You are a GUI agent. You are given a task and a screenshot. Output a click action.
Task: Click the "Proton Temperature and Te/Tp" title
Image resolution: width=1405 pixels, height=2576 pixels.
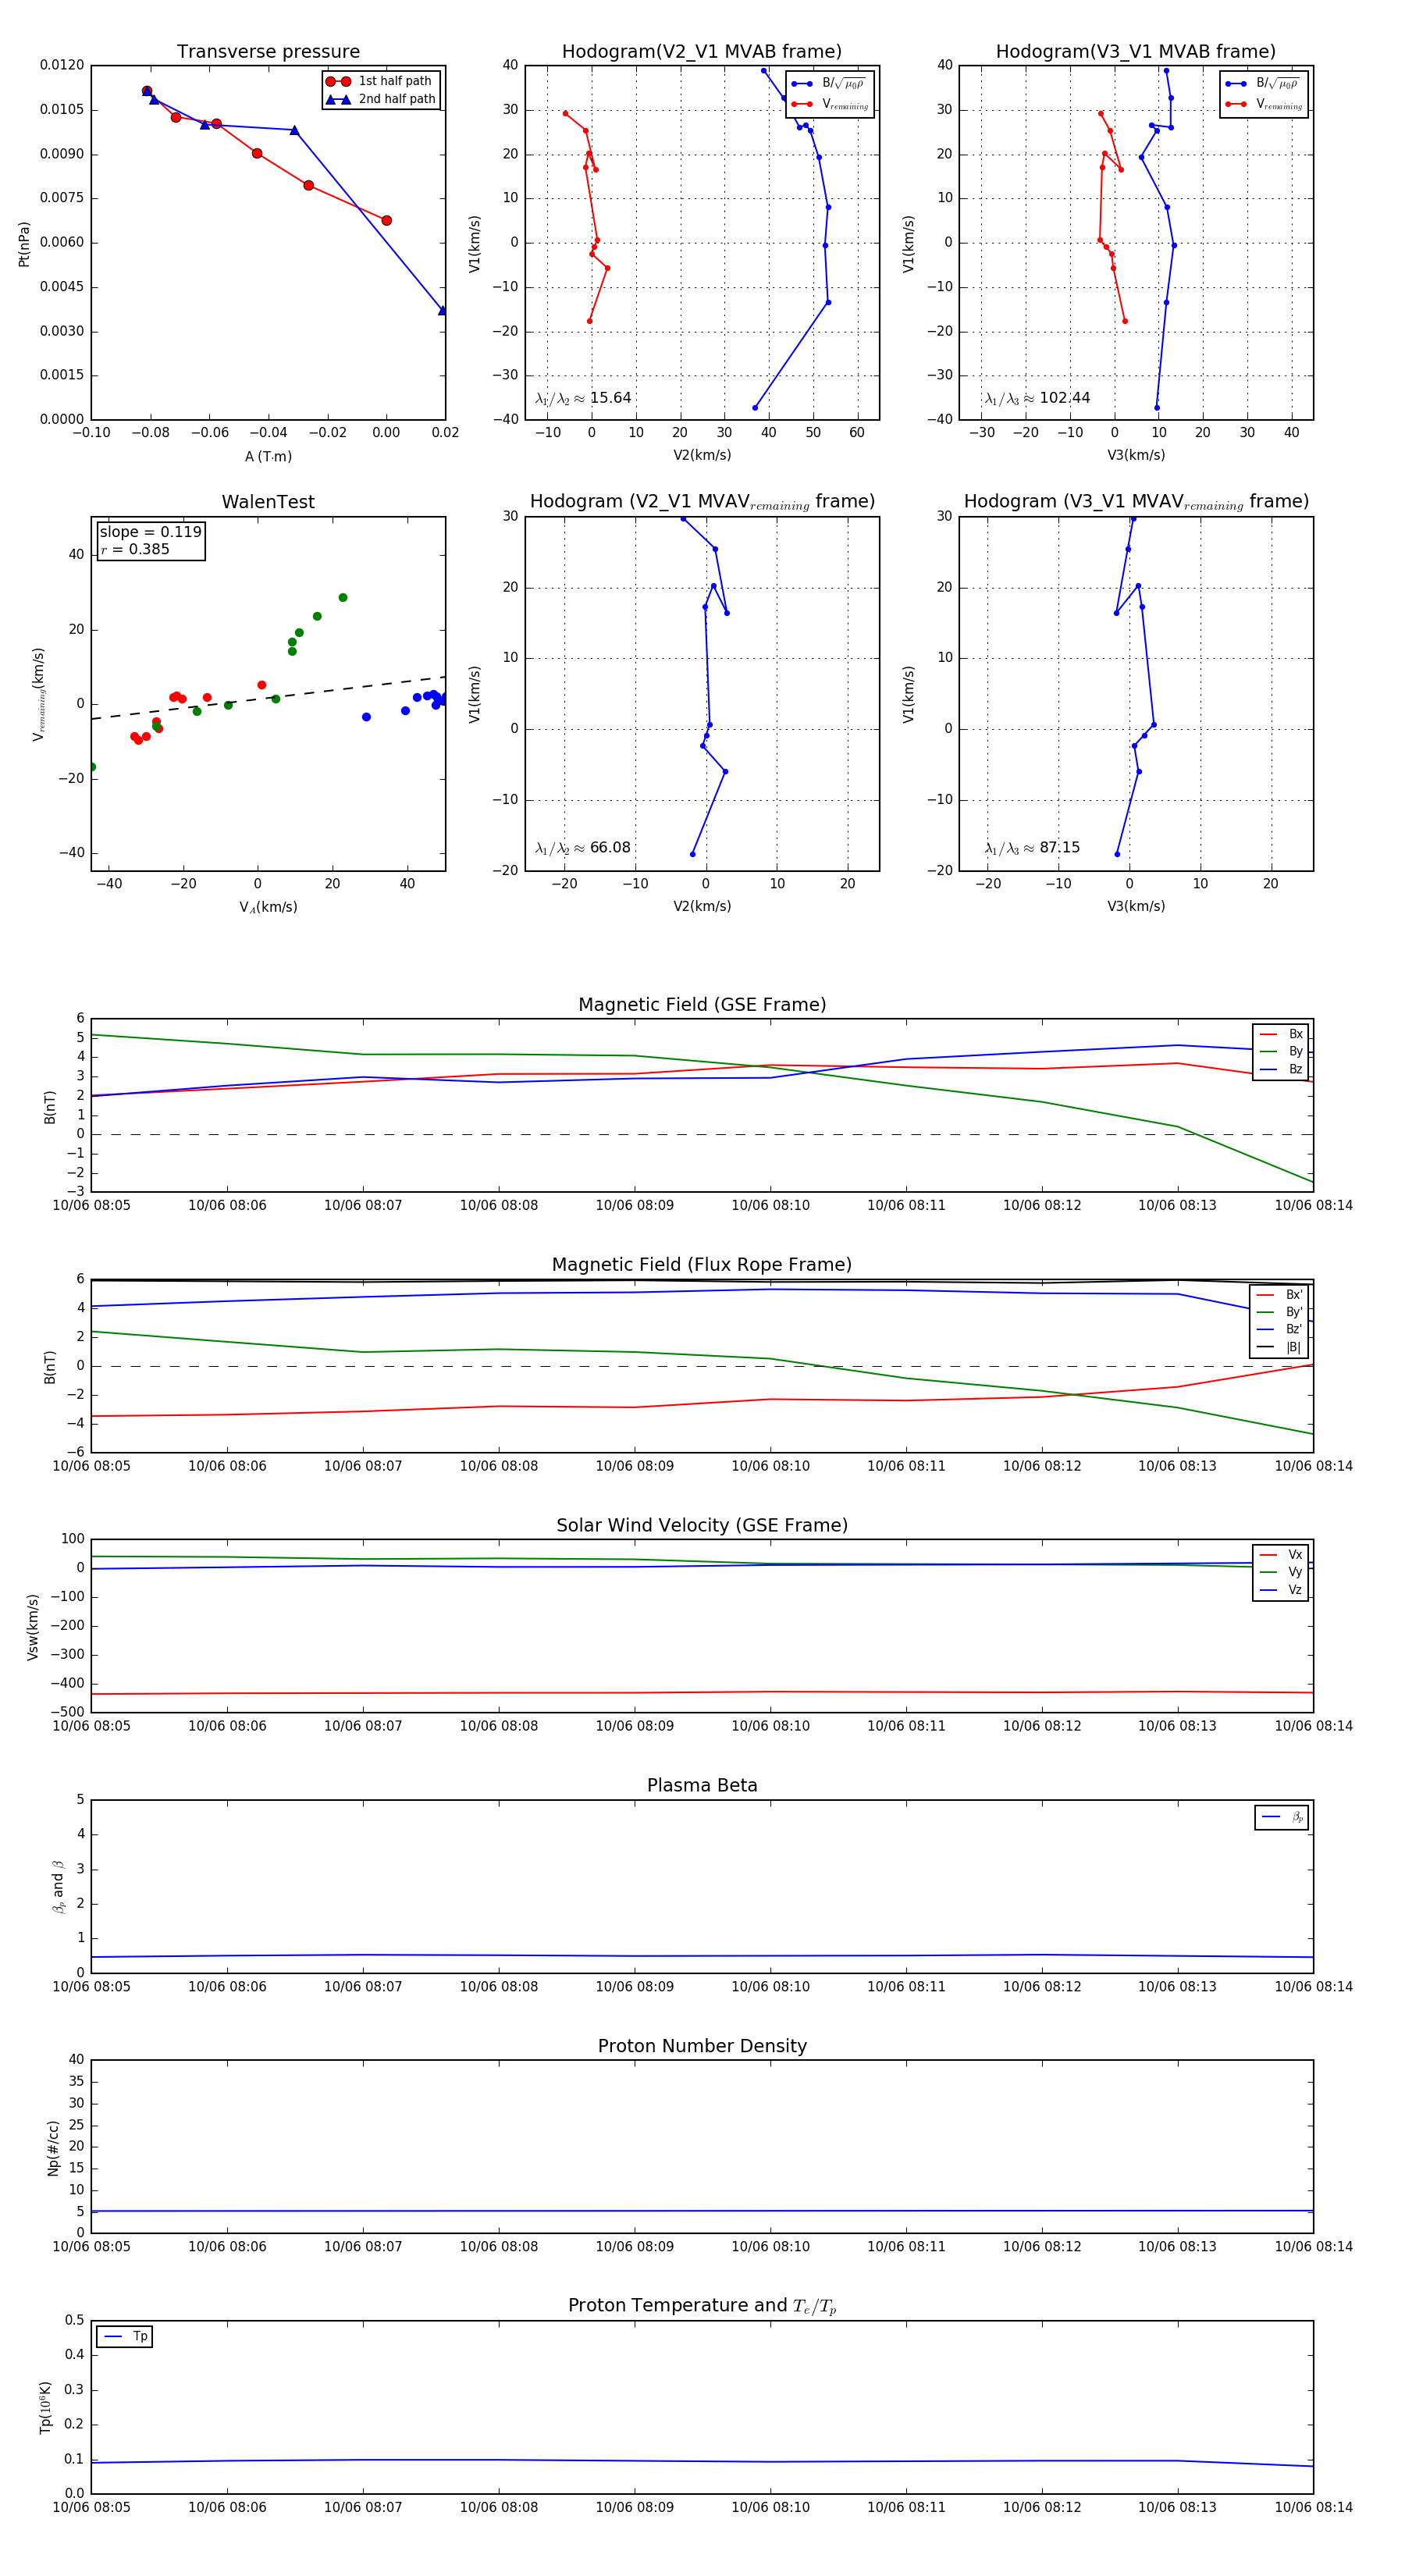point(702,2306)
